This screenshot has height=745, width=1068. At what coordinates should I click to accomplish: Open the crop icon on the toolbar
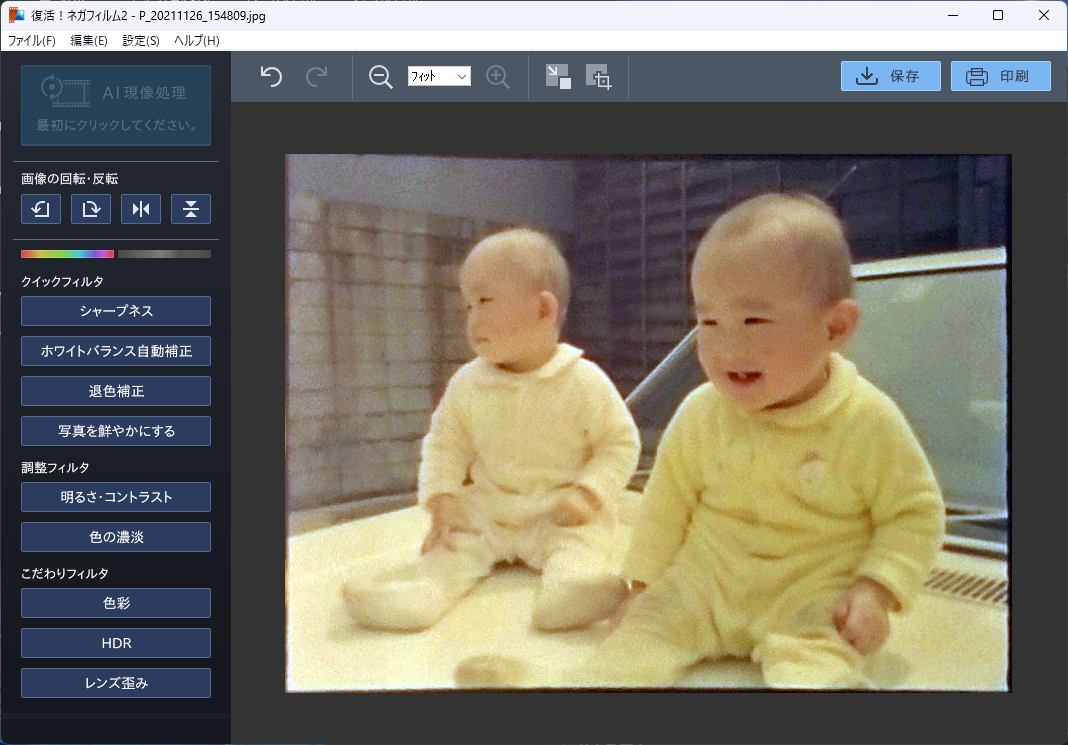point(600,77)
